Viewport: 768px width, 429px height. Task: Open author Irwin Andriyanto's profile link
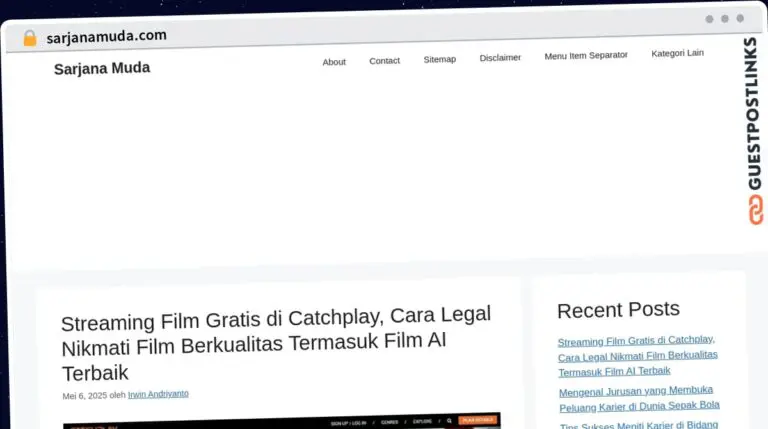[158, 394]
